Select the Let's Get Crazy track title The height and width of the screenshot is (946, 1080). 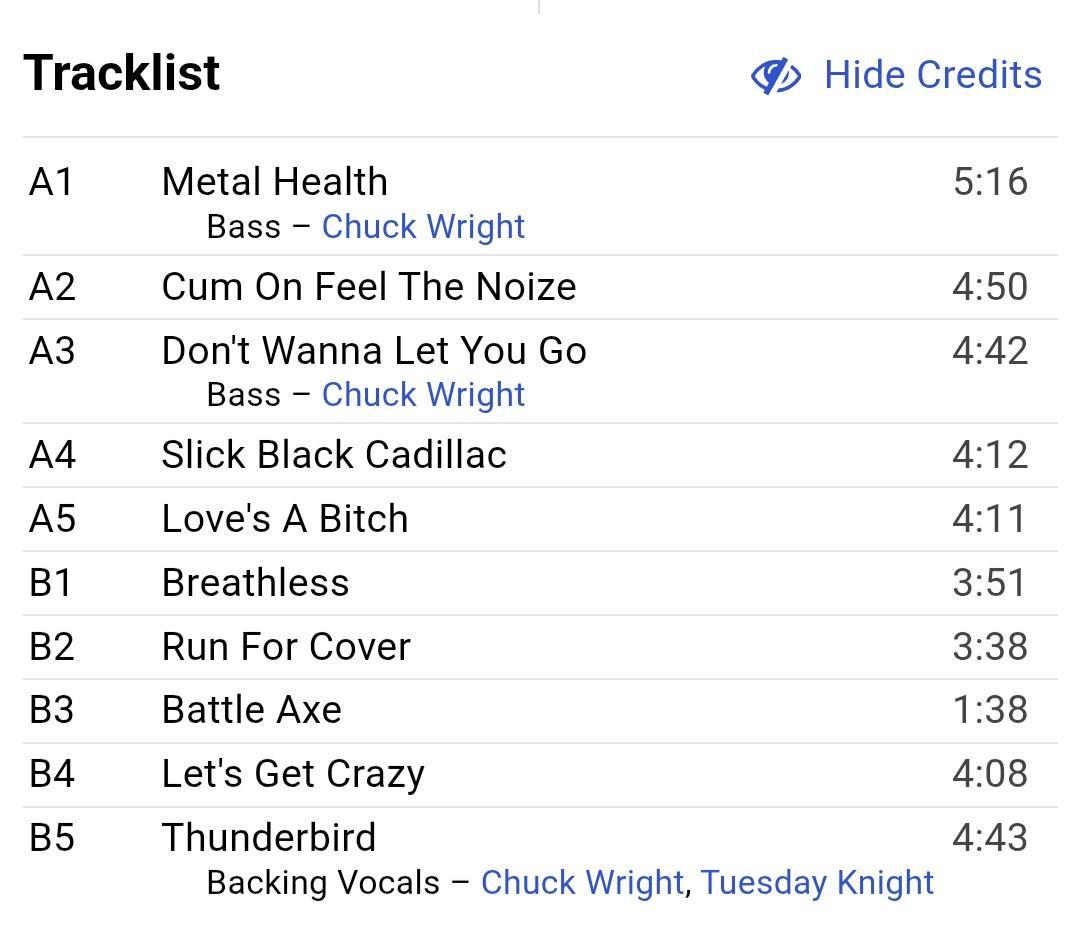(x=293, y=774)
